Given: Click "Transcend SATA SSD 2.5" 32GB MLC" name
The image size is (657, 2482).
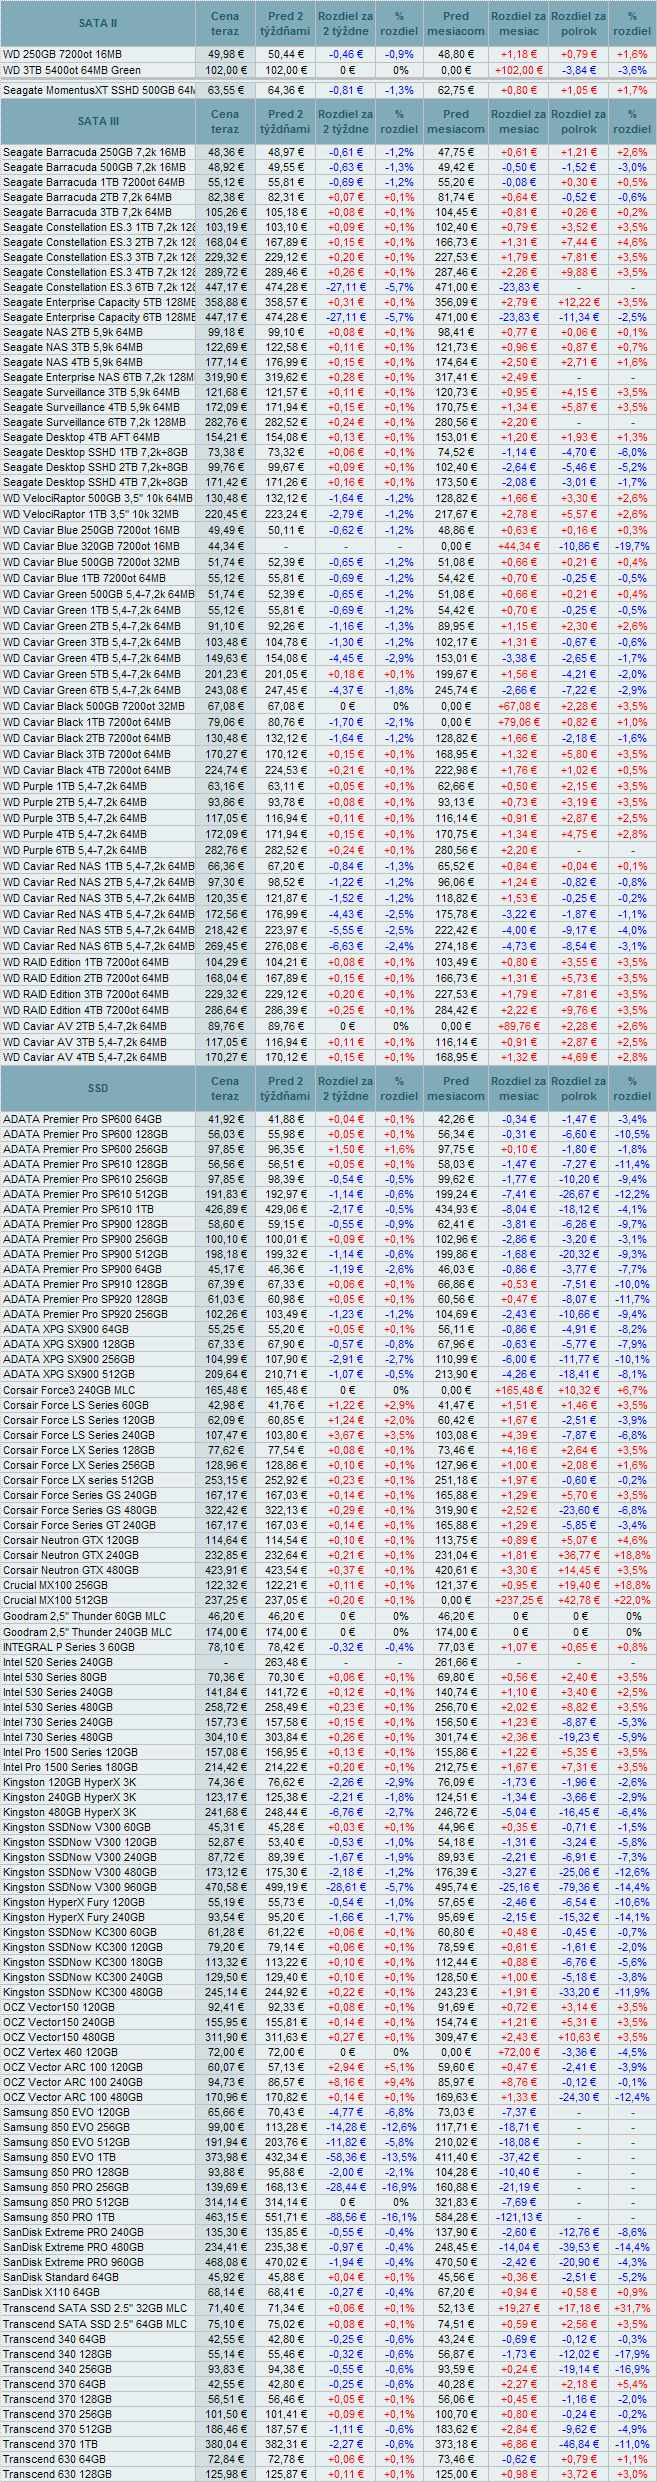Looking at the screenshot, I should 95,2308.
